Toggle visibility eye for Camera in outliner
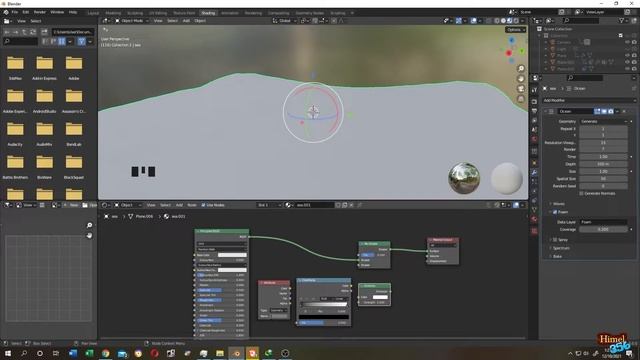 [x=627, y=42]
